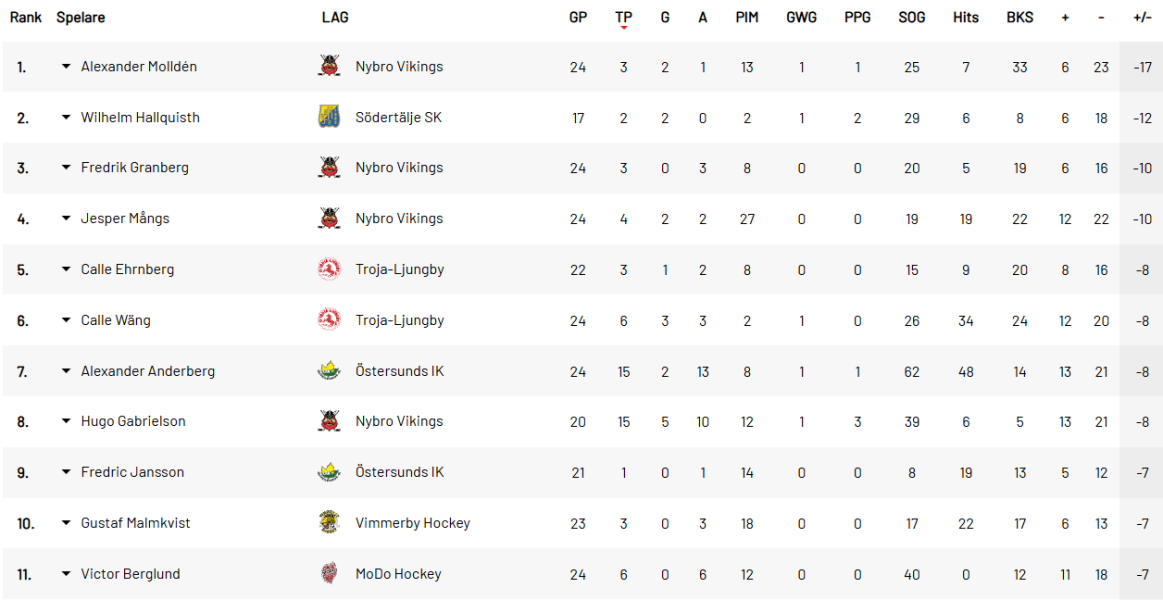Screen dimensions: 1163x600
Task: Open Gustaf Malmkvist player link
Action: pyautogui.click(x=135, y=523)
